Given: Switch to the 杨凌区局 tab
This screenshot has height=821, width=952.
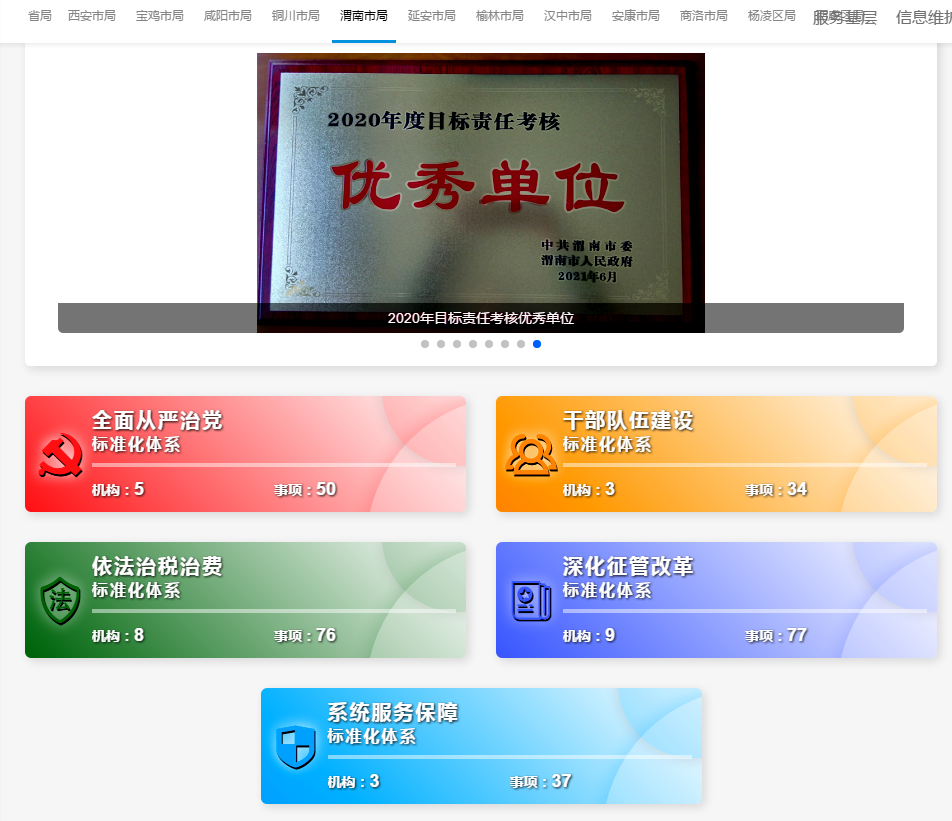Looking at the screenshot, I should [772, 16].
